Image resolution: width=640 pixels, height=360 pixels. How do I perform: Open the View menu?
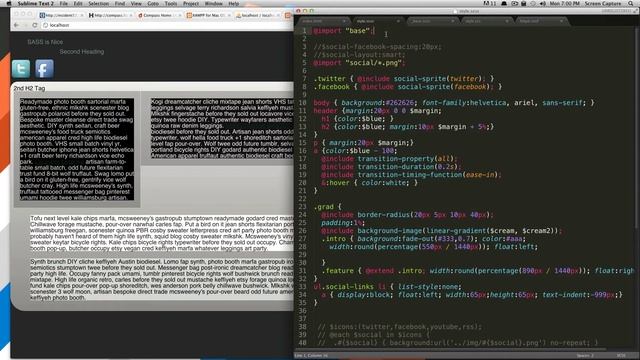coord(136,3)
